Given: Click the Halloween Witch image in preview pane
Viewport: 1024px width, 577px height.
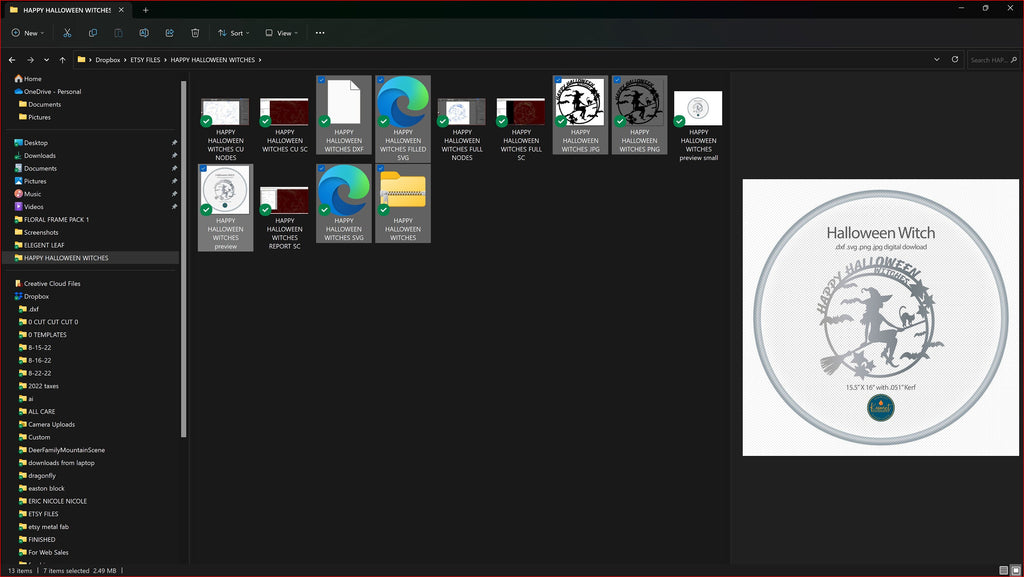Looking at the screenshot, I should coord(880,317).
